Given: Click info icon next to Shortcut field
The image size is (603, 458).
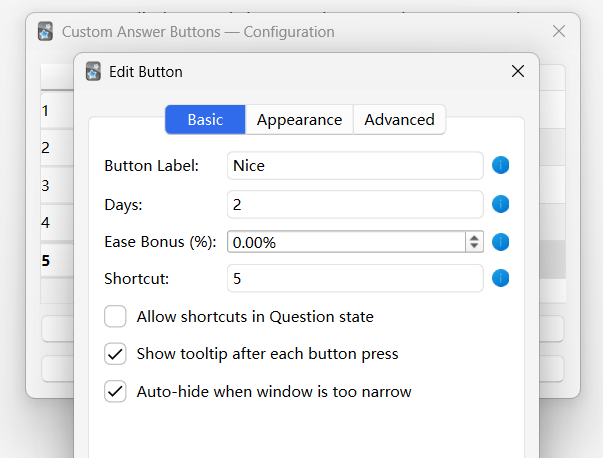Looking at the screenshot, I should coord(500,278).
